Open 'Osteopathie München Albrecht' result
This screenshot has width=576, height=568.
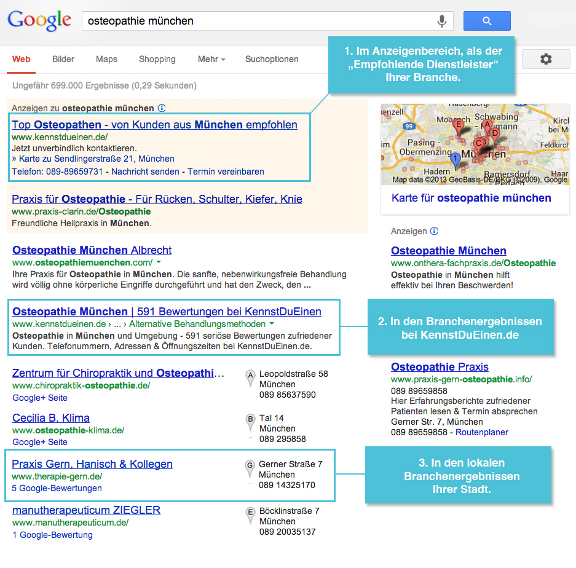coord(92,250)
